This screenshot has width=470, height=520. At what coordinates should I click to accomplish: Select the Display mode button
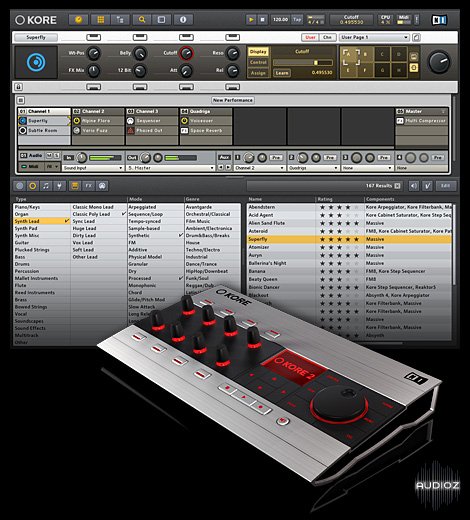pos(258,52)
